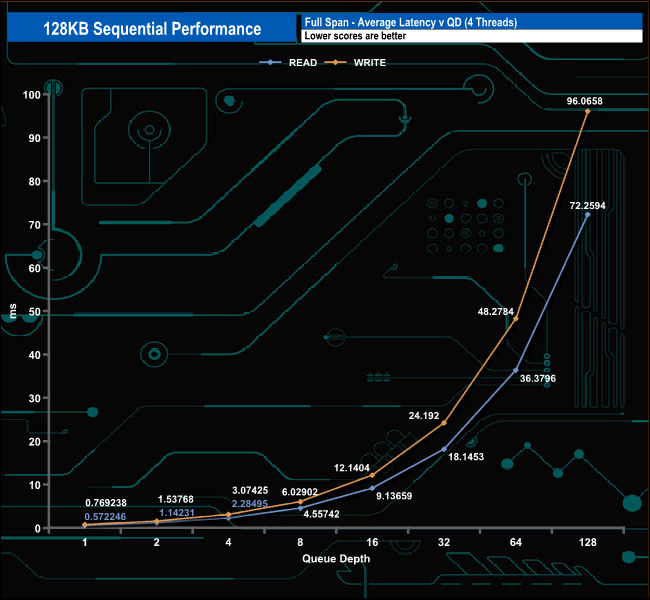
Task: Click the READ legend blue marker
Action: click(x=270, y=63)
